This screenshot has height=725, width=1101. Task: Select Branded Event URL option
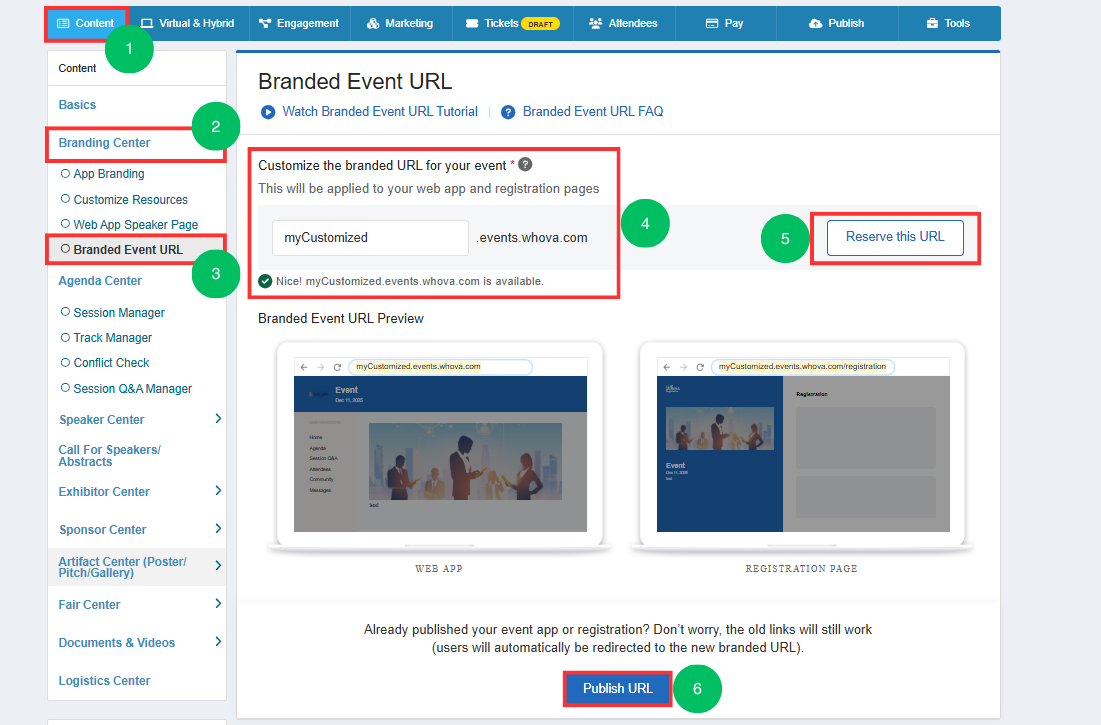pyautogui.click(x=128, y=250)
